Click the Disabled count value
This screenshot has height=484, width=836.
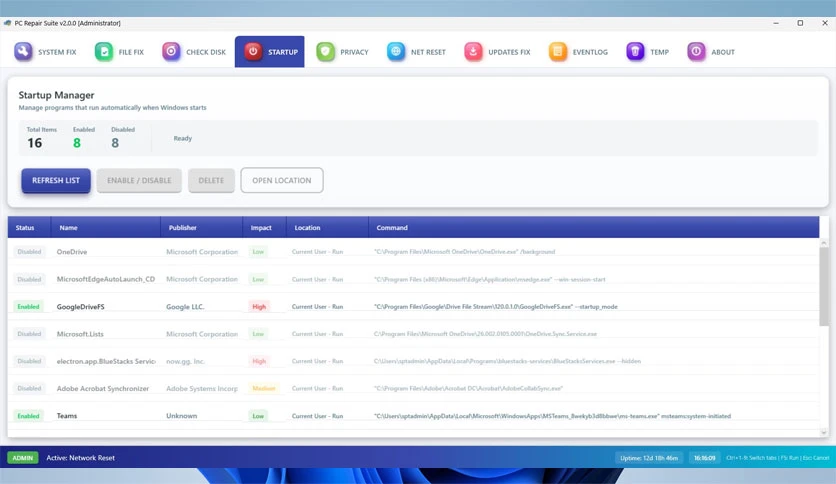point(115,143)
